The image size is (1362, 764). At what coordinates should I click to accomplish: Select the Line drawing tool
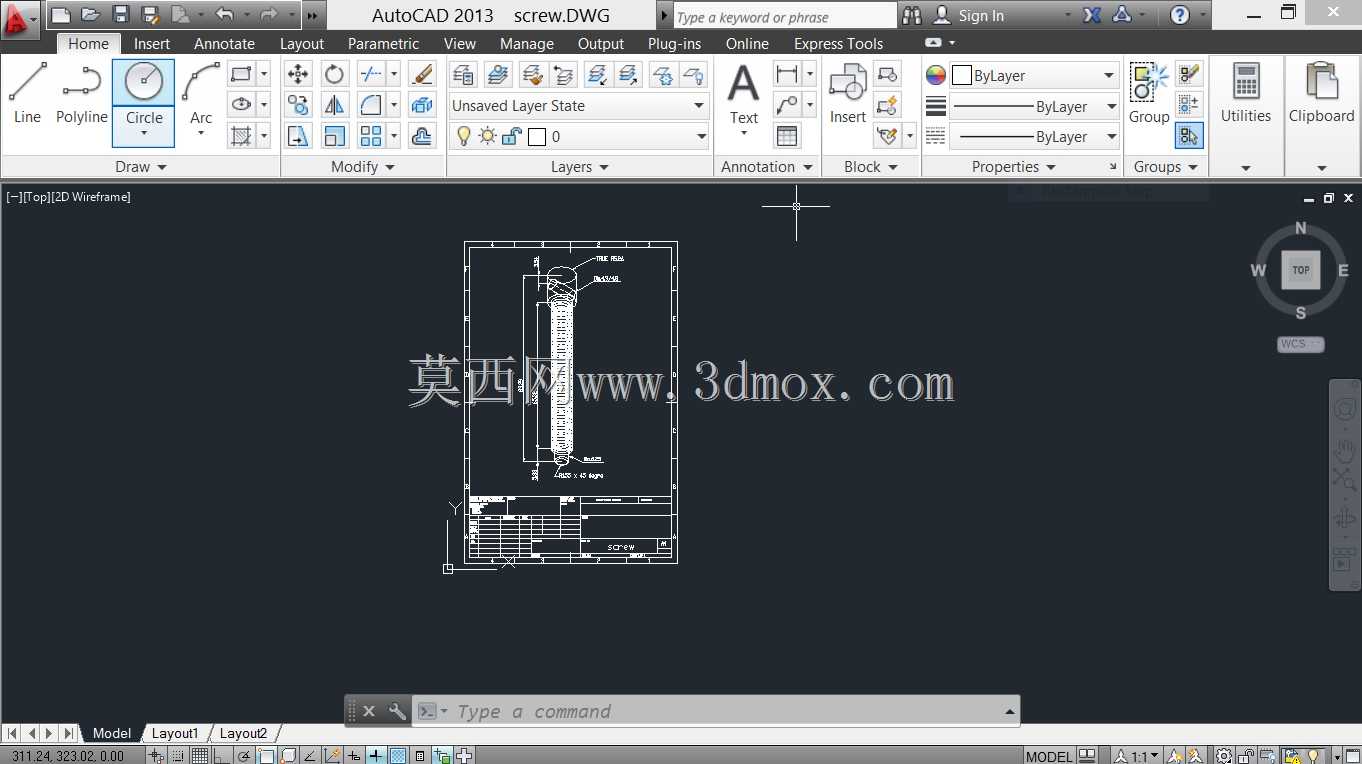click(x=27, y=93)
